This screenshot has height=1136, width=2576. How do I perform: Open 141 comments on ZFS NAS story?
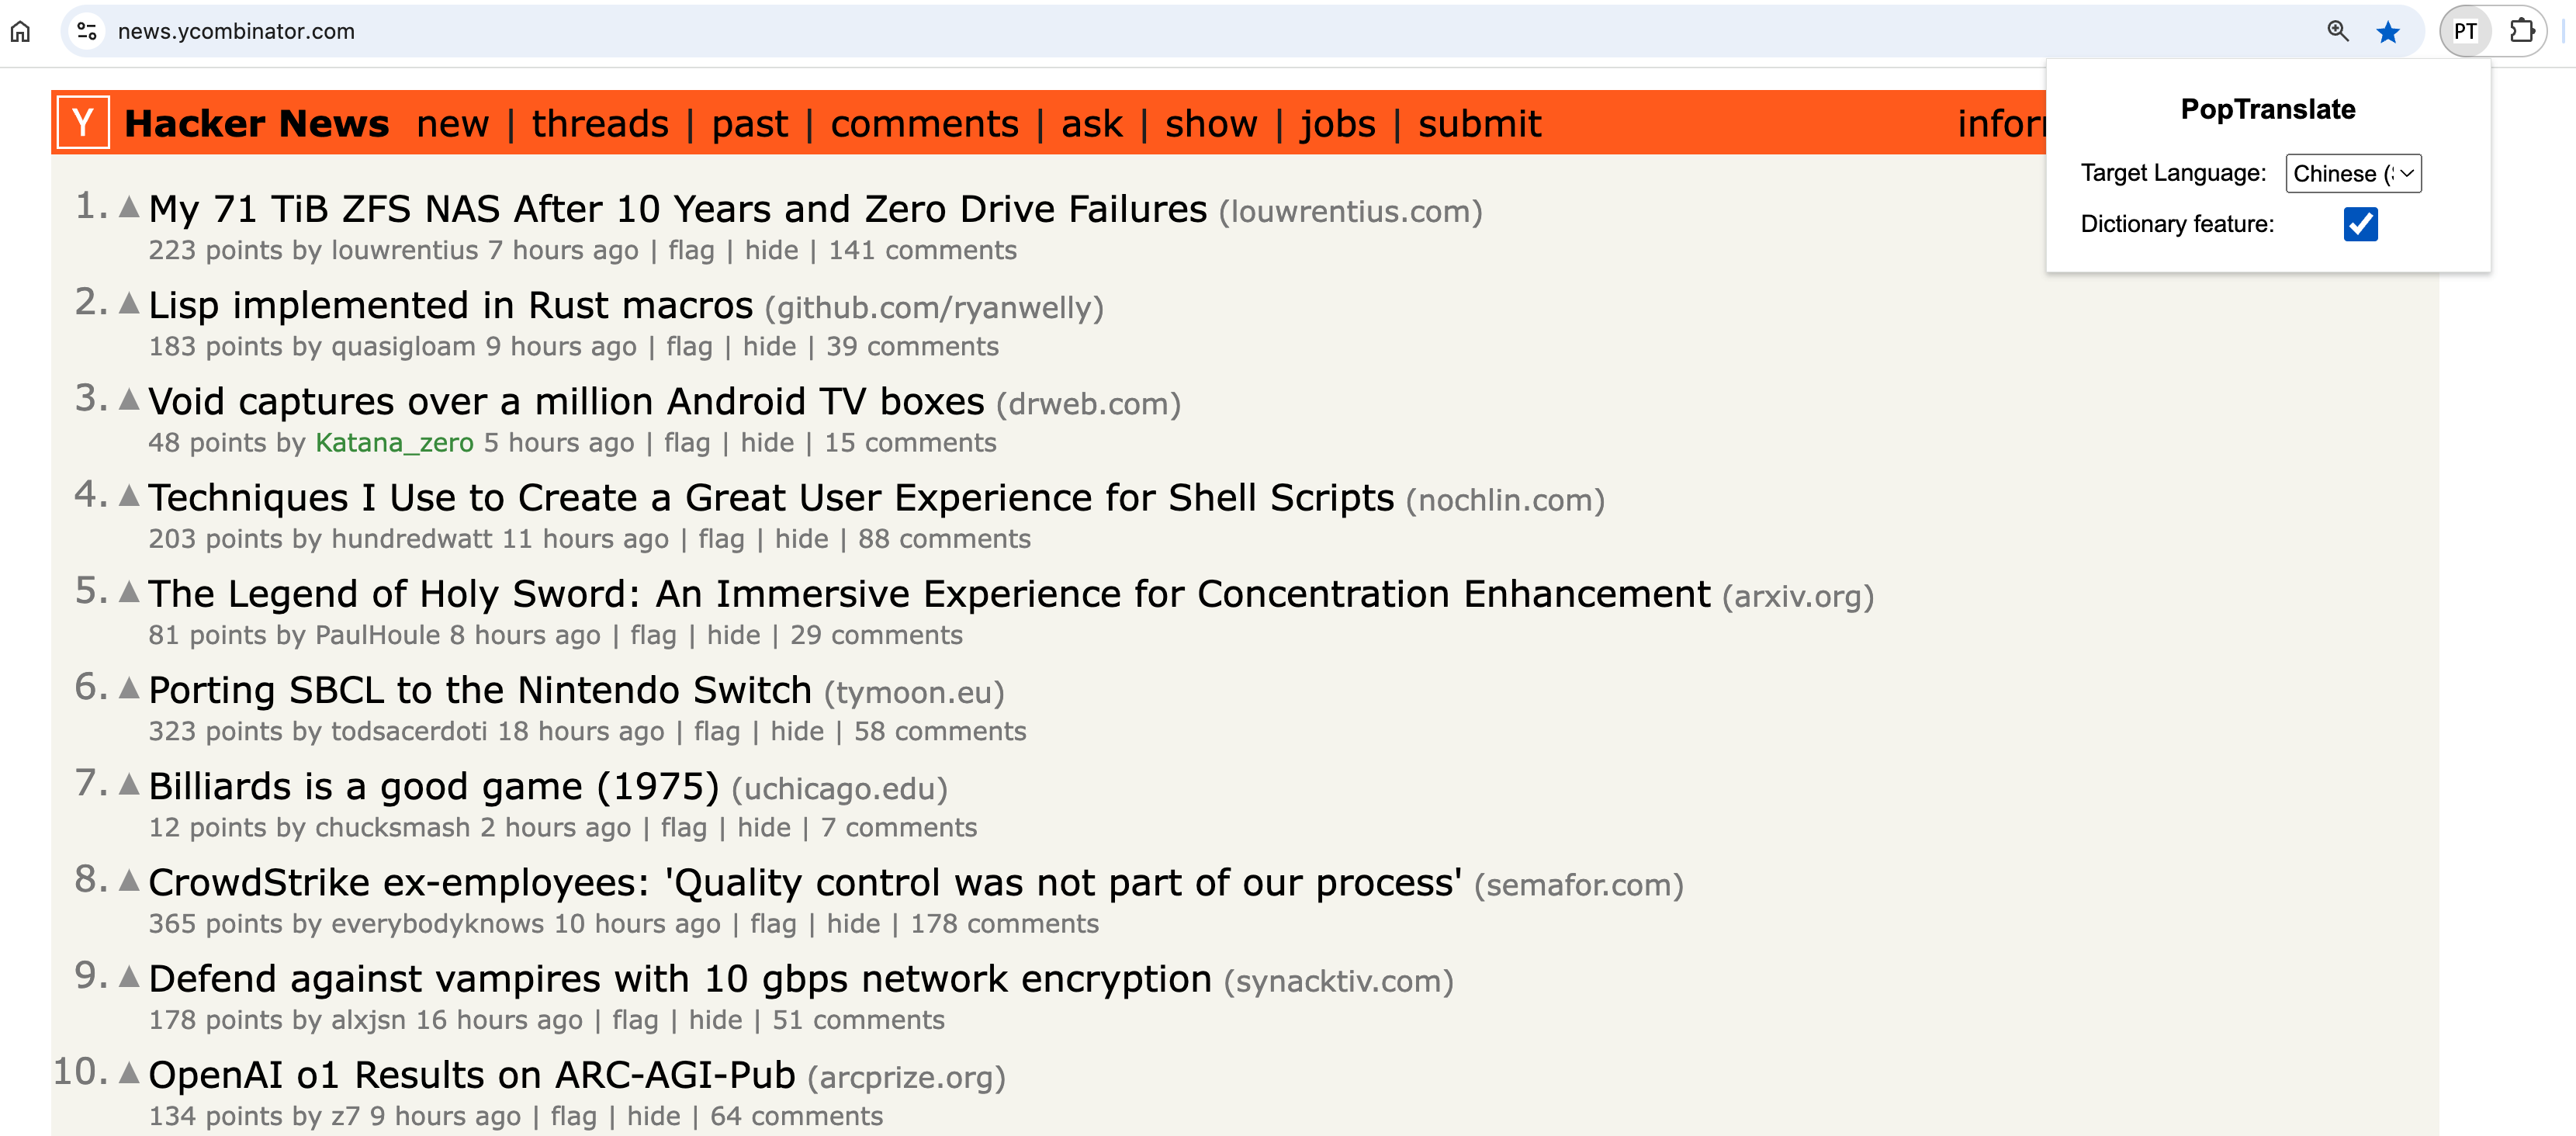click(922, 250)
